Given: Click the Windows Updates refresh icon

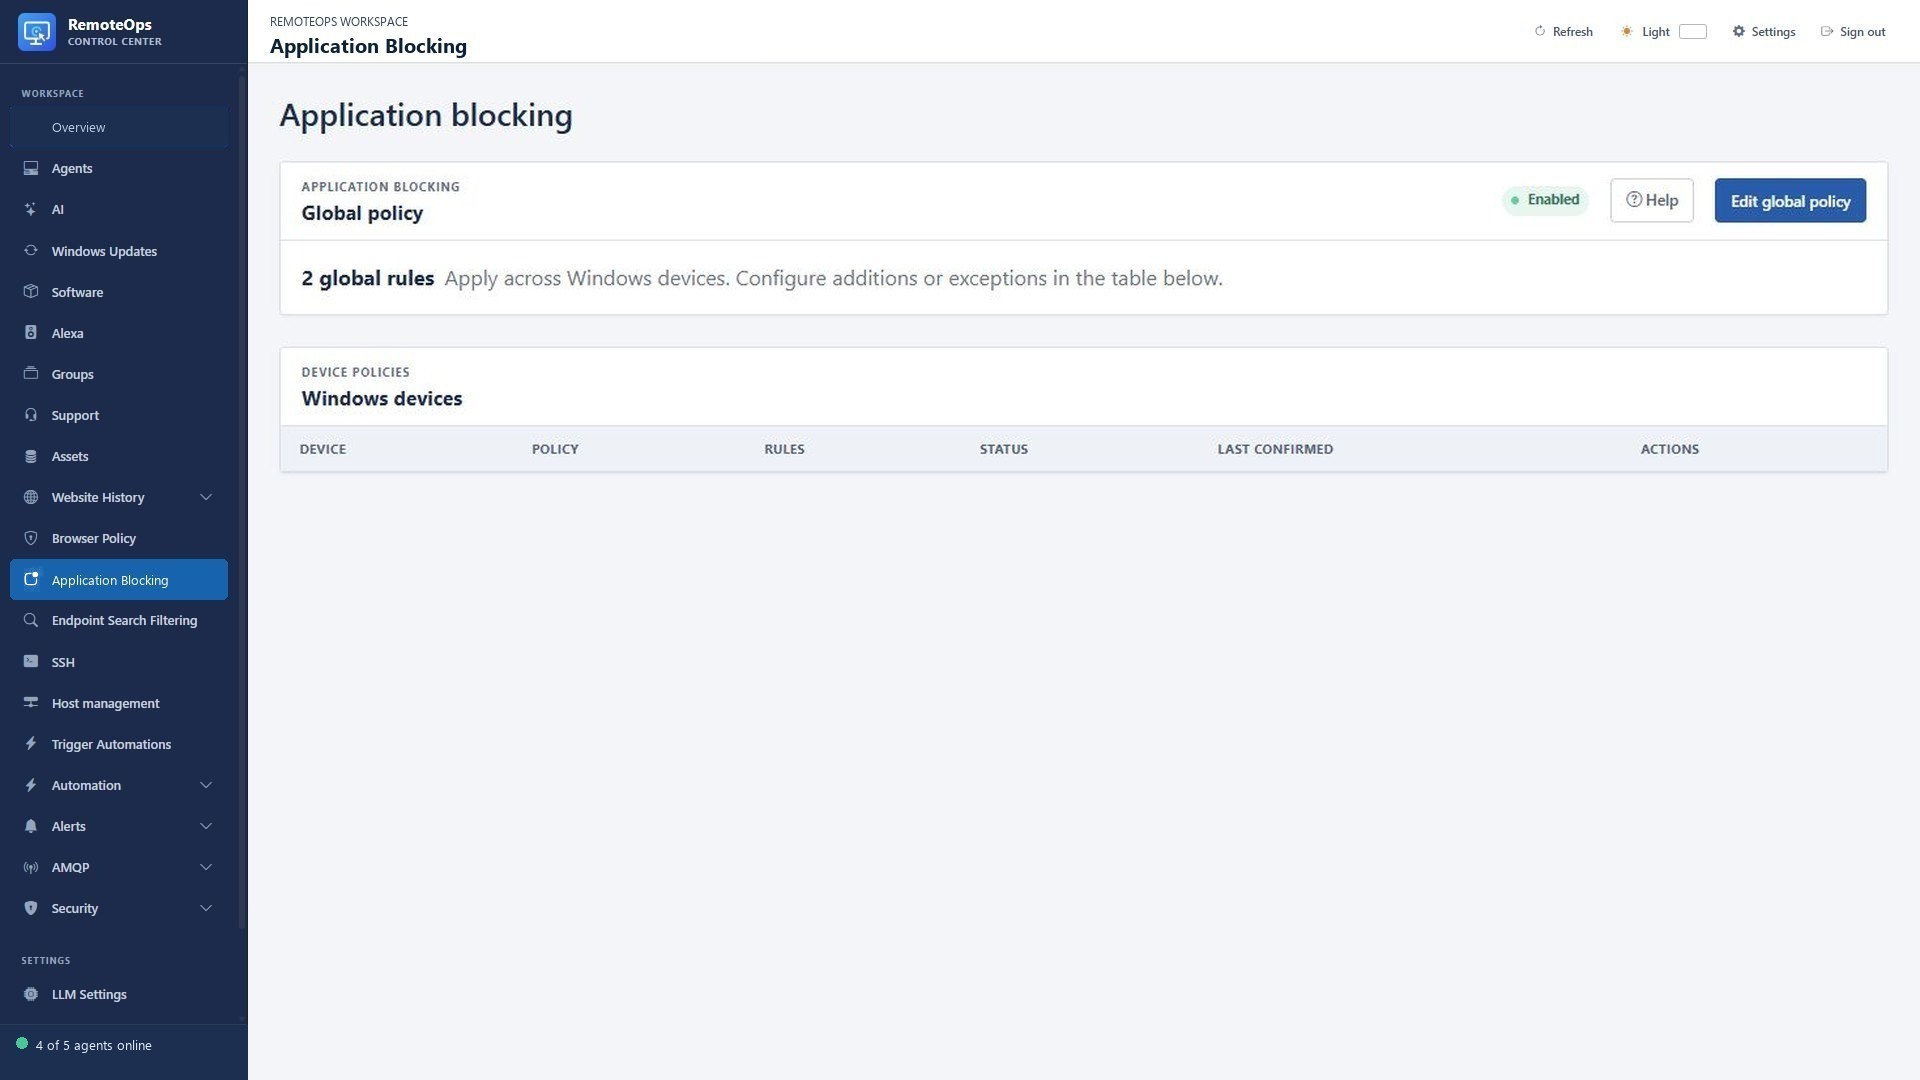Looking at the screenshot, I should (31, 251).
